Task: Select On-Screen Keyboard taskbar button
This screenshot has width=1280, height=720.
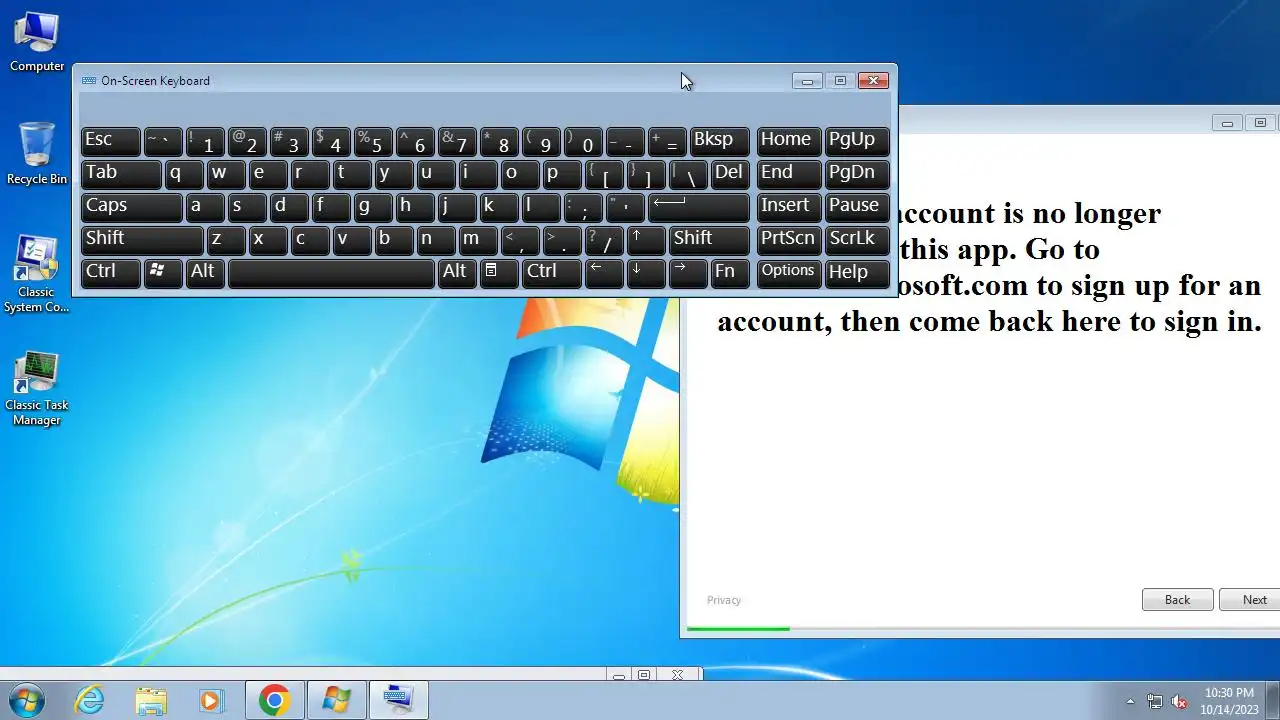Action: [x=398, y=700]
